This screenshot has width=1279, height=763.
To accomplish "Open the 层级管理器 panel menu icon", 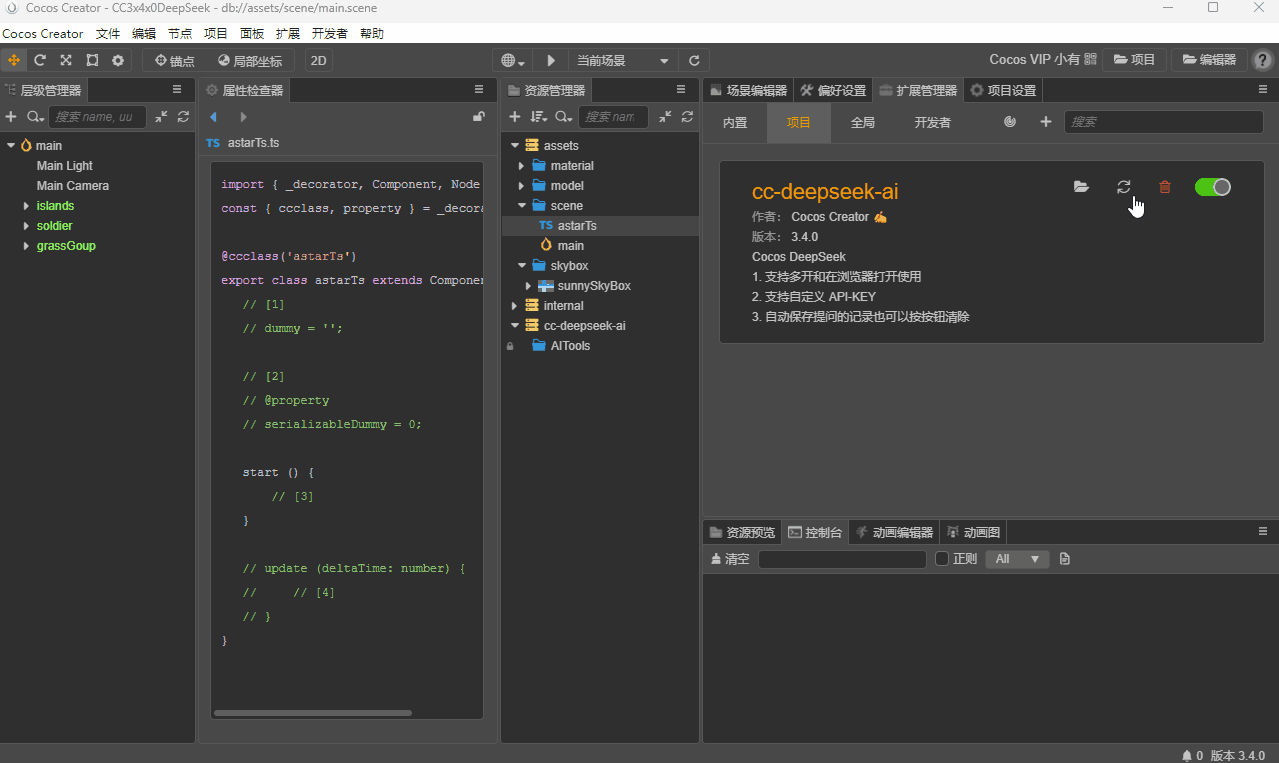I will [177, 90].
